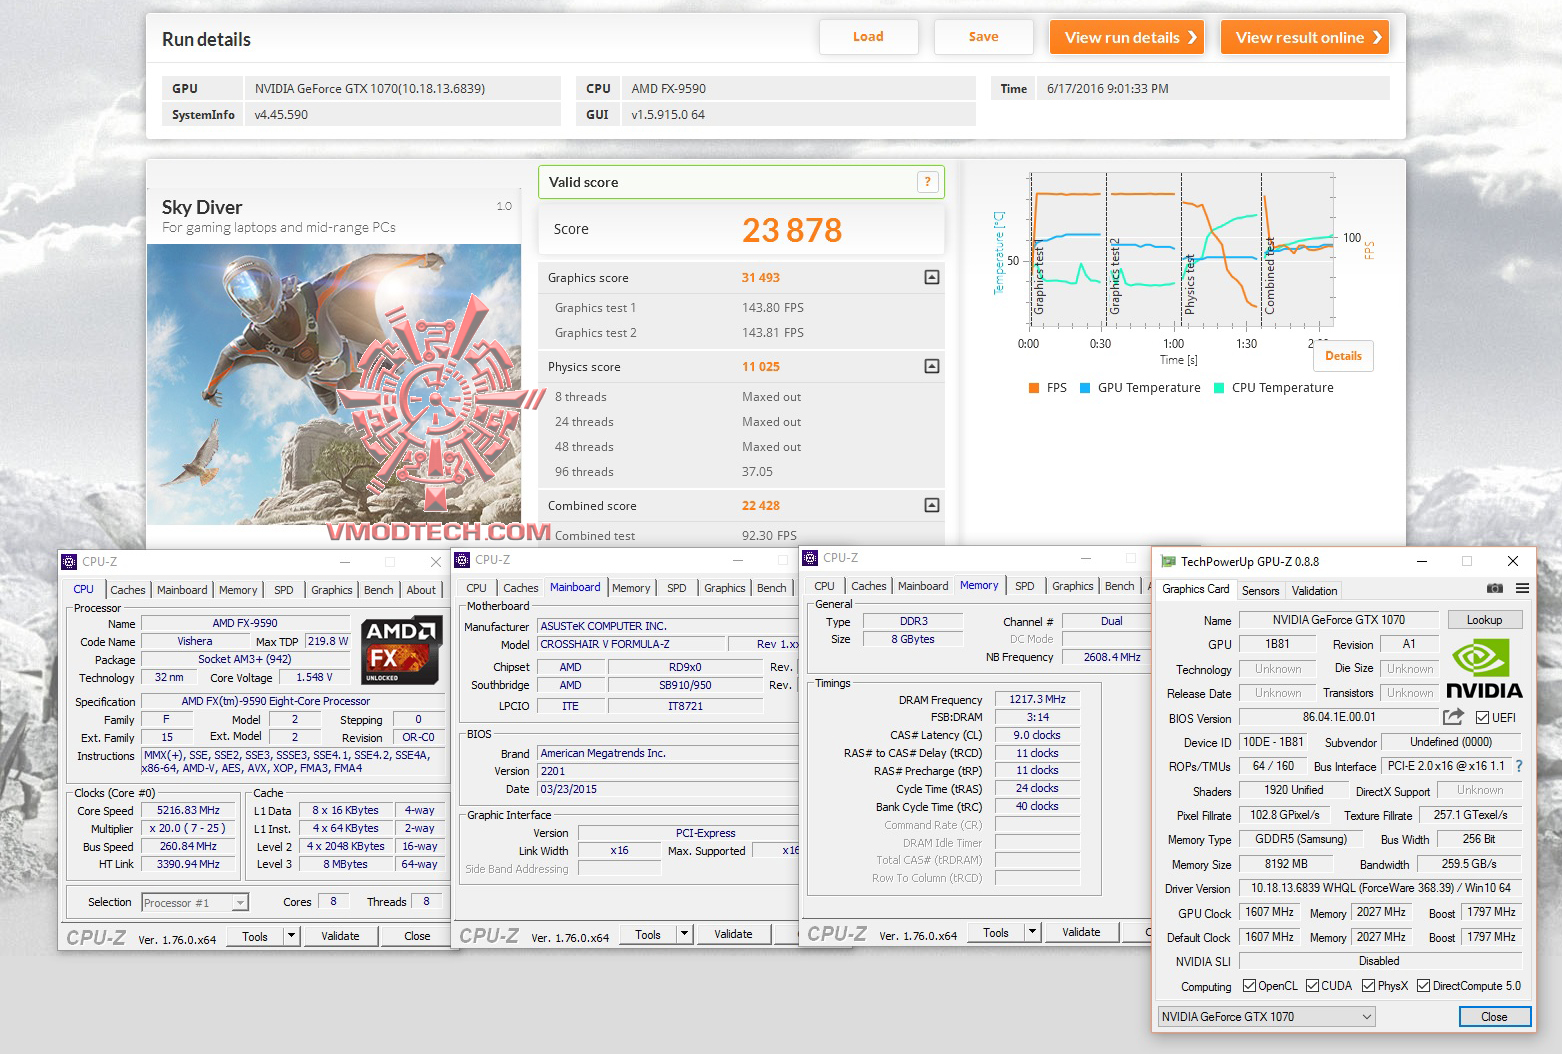Click the Combined score value 22 428
1562x1054 pixels.
761,506
